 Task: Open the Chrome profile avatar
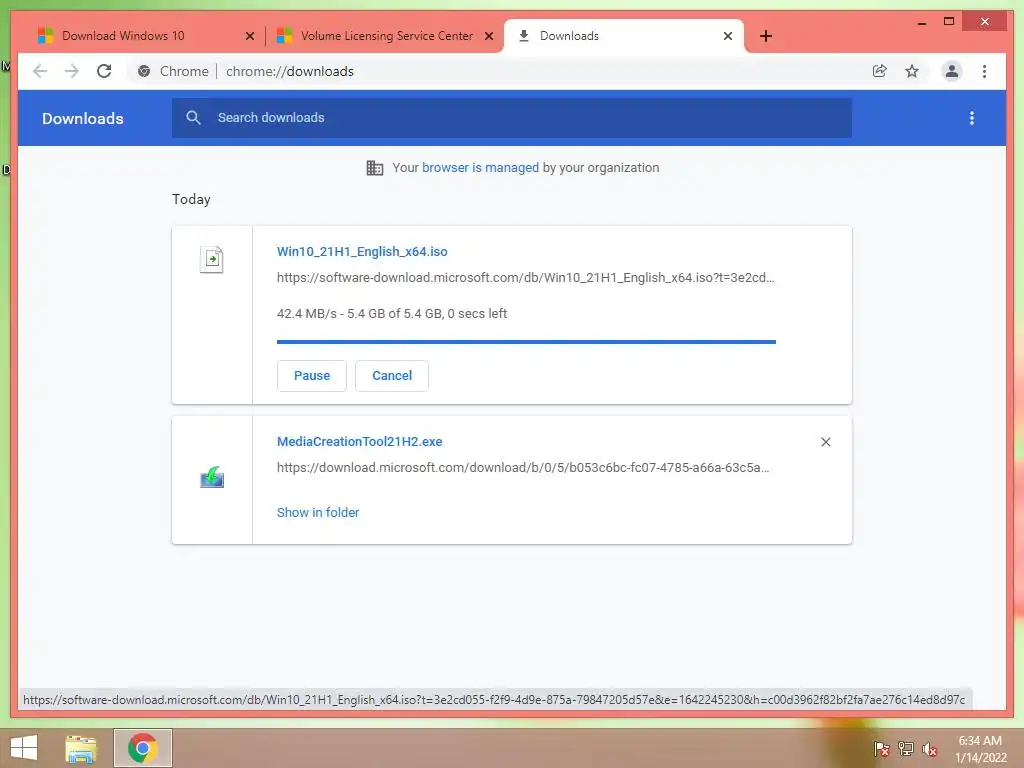(x=952, y=71)
